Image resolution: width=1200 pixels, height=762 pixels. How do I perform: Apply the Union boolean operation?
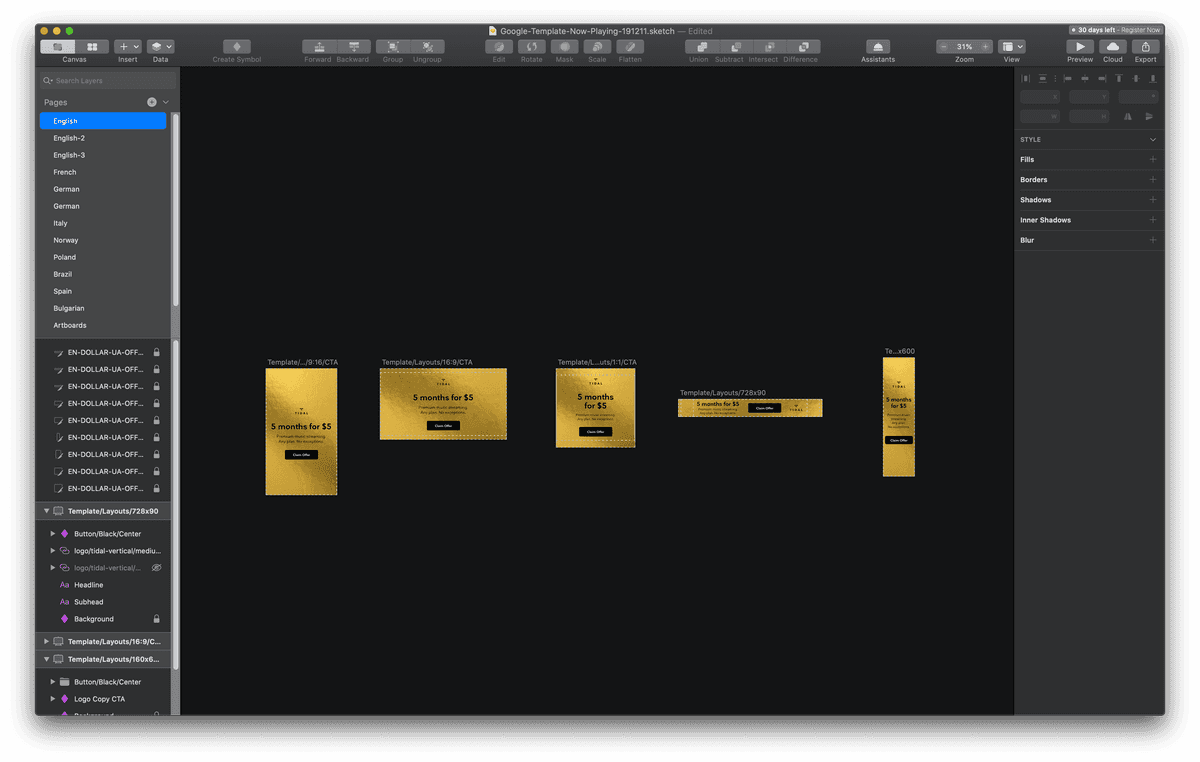tap(702, 47)
